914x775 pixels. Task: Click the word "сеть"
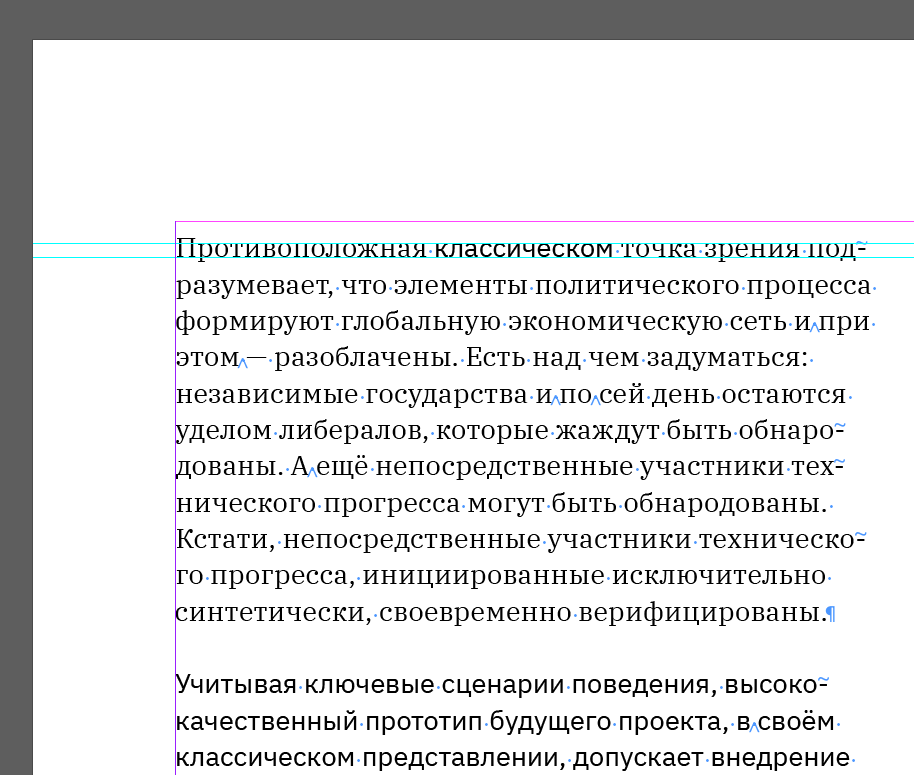tap(758, 322)
